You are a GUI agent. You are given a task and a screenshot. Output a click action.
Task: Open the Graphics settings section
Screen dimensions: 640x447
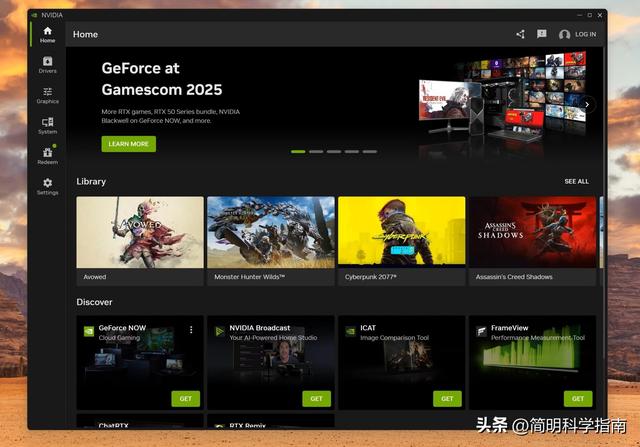[x=47, y=96]
